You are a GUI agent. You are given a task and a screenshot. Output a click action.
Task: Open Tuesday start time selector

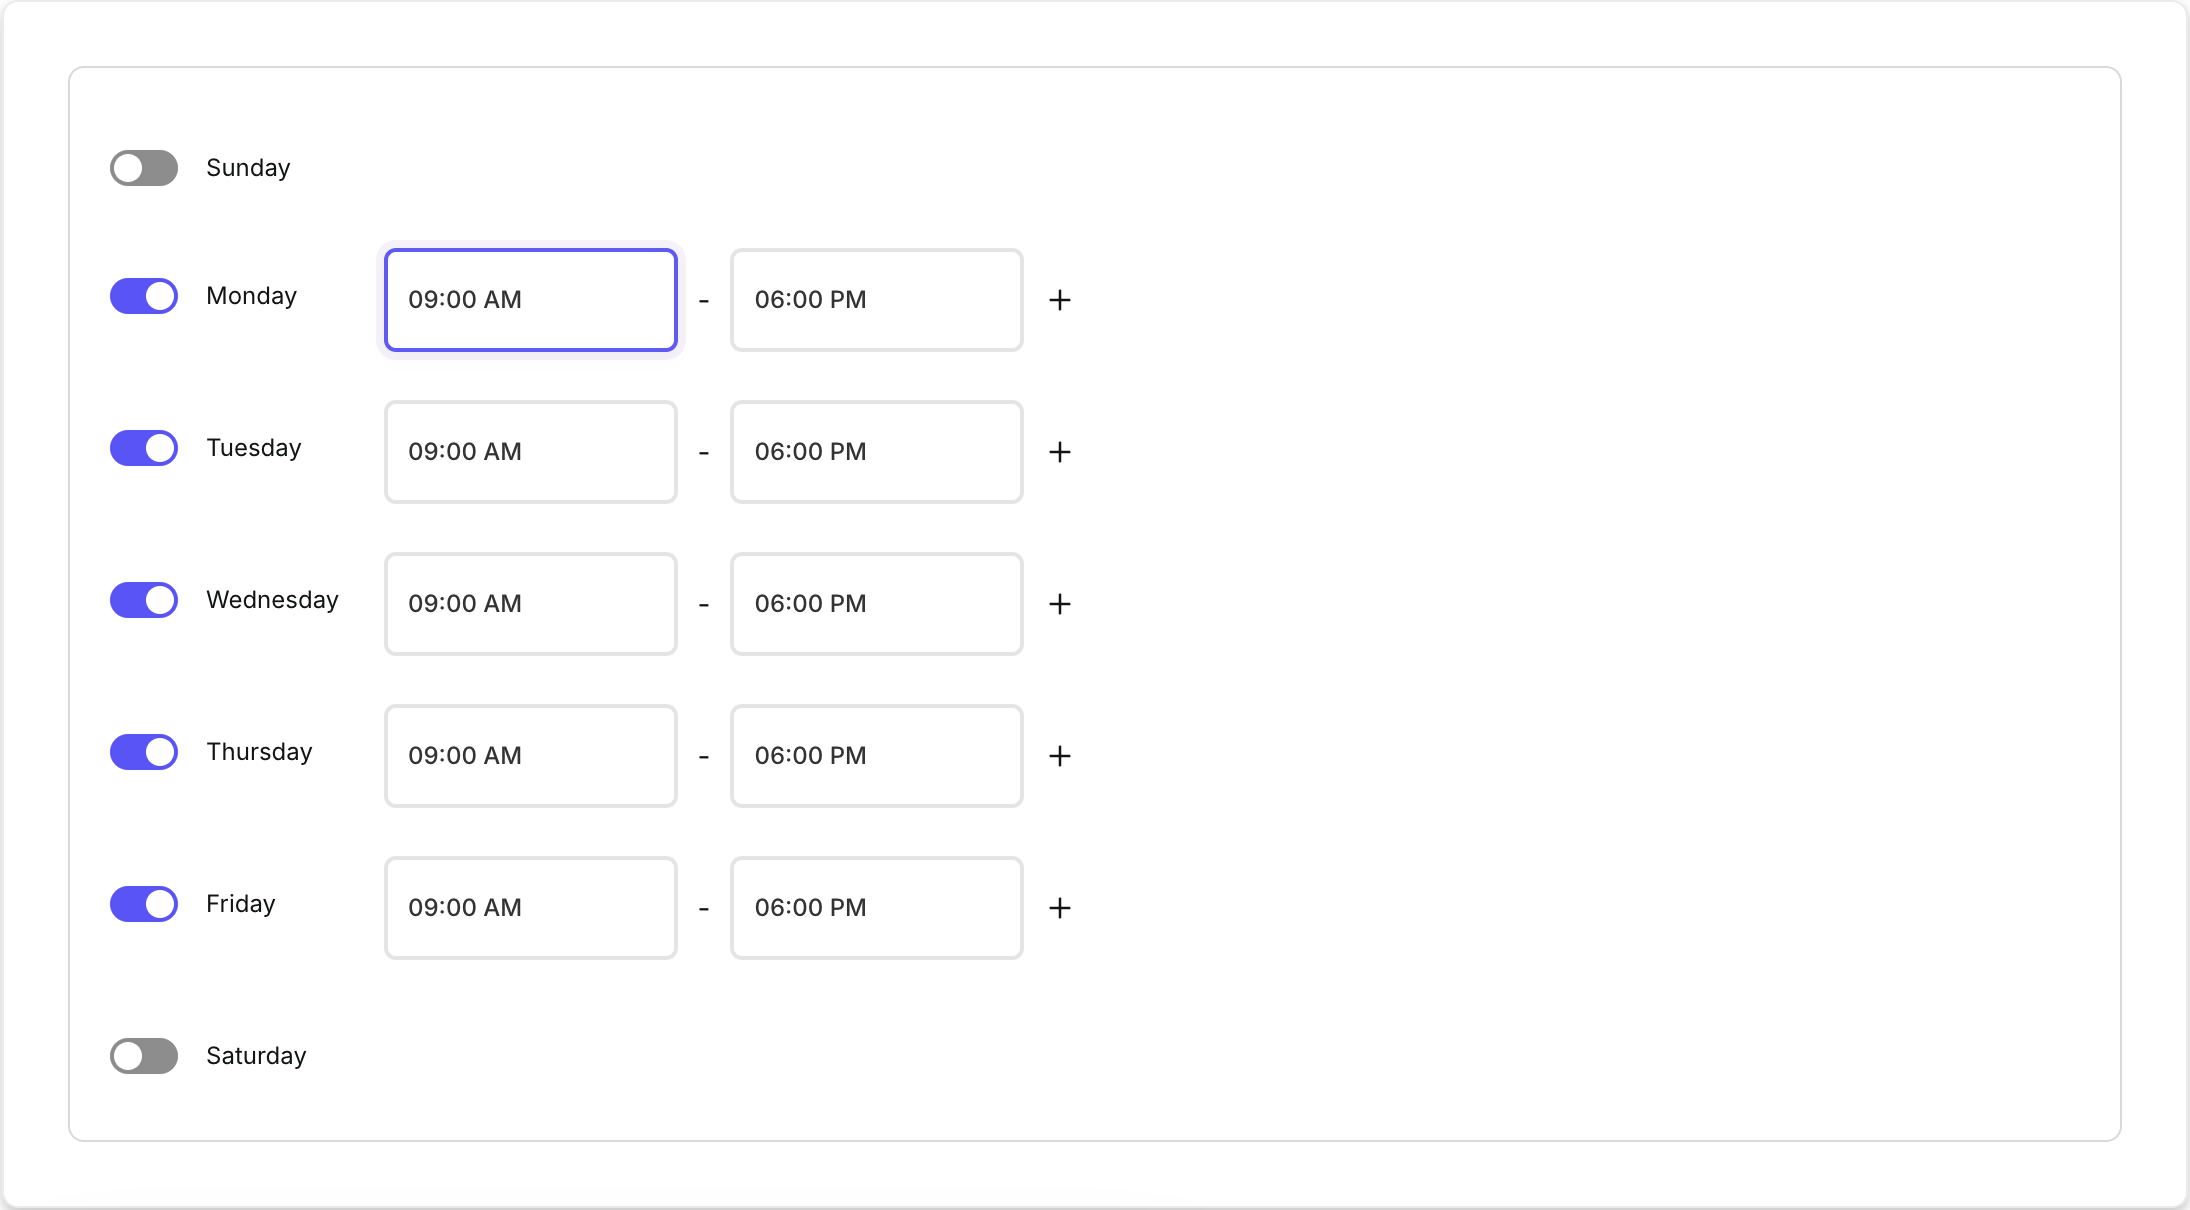(531, 452)
